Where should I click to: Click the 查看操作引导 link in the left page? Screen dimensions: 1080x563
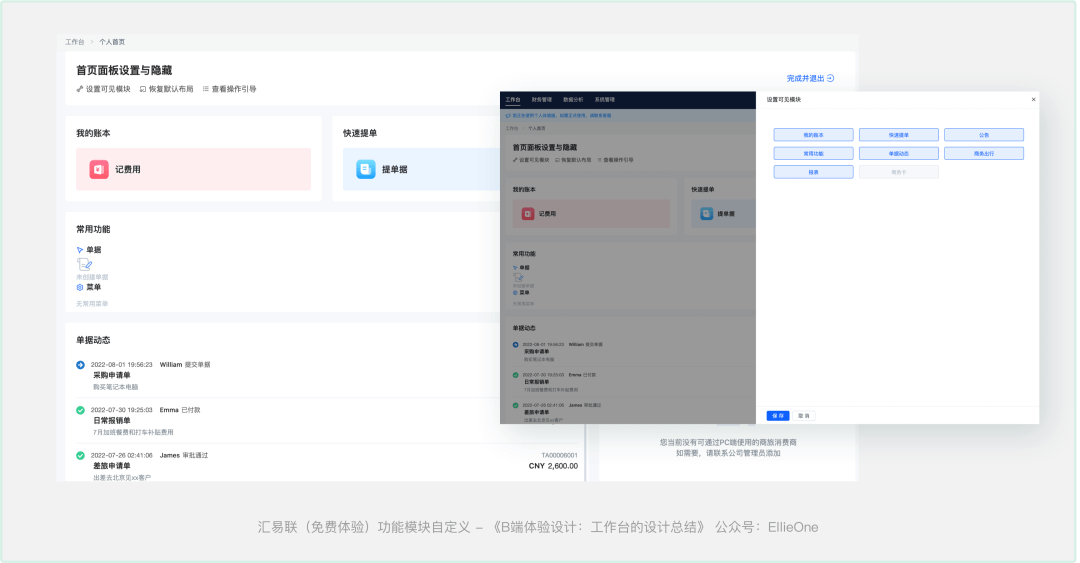233,89
